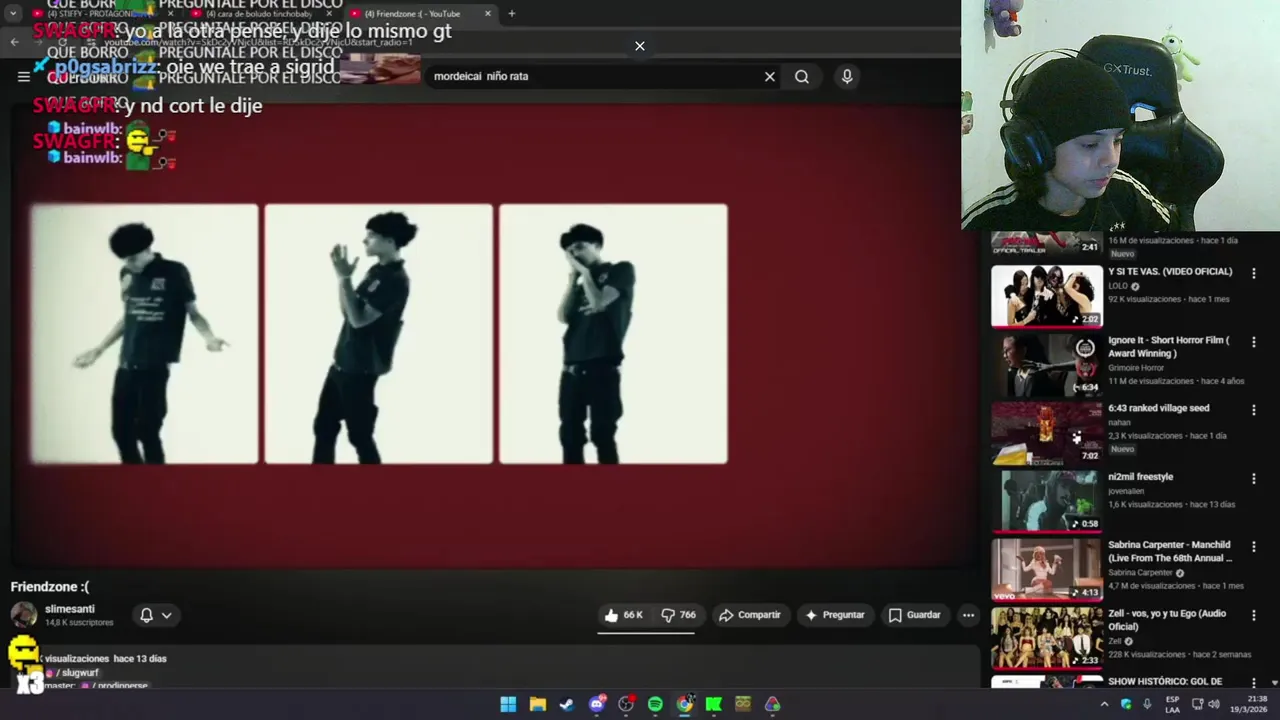Like the video with the thumbs up button

point(624,615)
